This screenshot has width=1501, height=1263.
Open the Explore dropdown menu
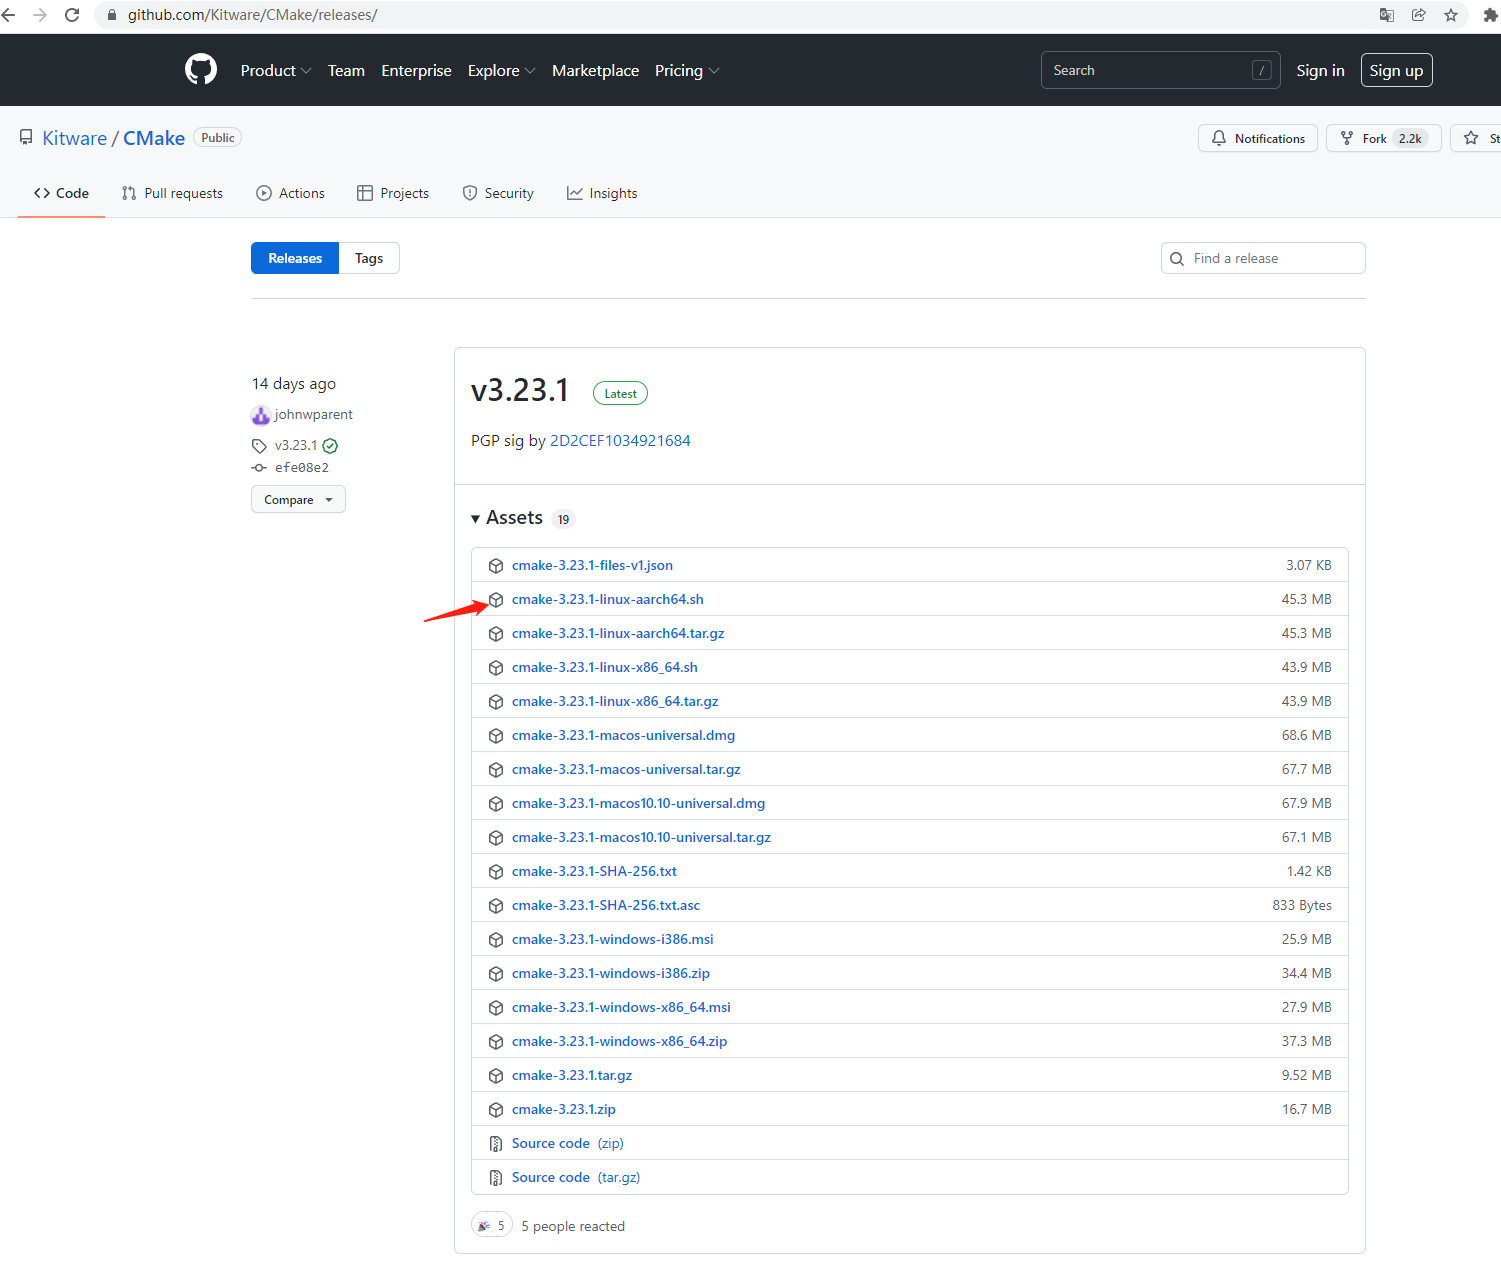[501, 71]
